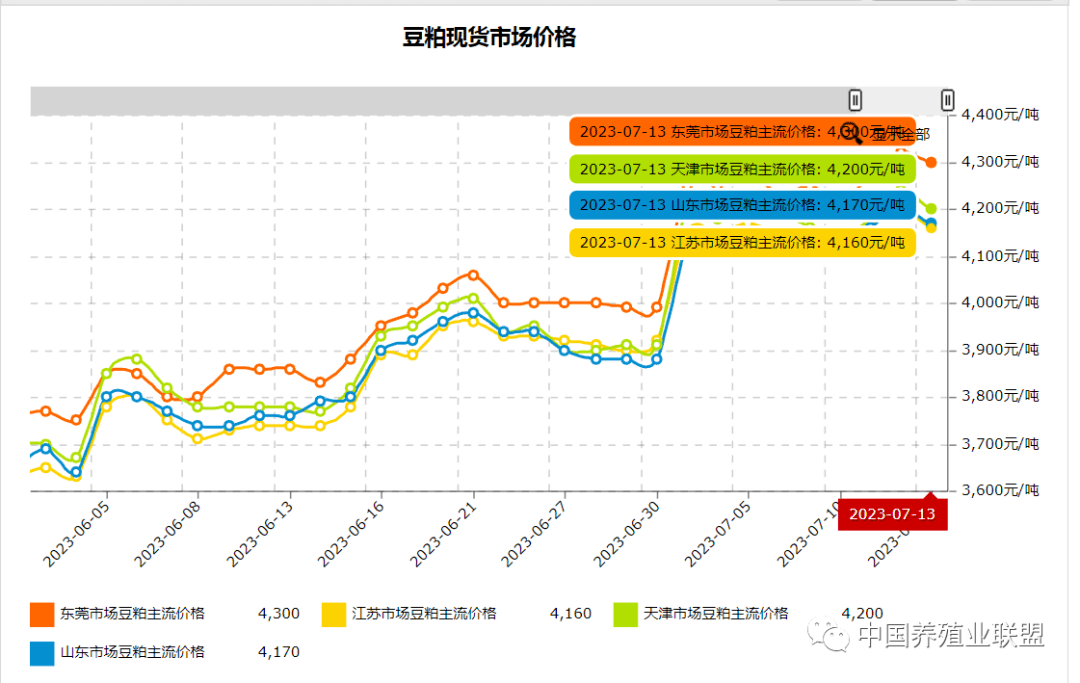Grab the right range scrollbar handle
This screenshot has height=683, width=1080.
(947, 101)
